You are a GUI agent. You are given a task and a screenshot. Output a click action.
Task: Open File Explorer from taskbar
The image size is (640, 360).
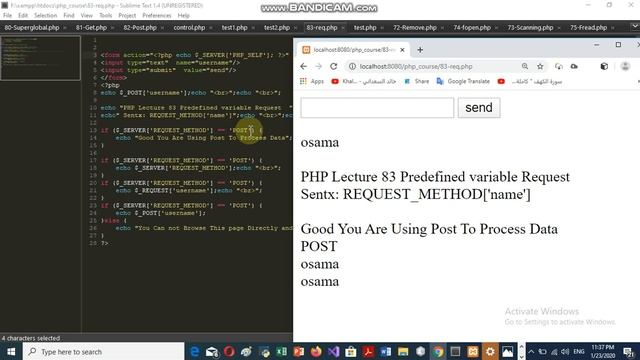[403, 351]
